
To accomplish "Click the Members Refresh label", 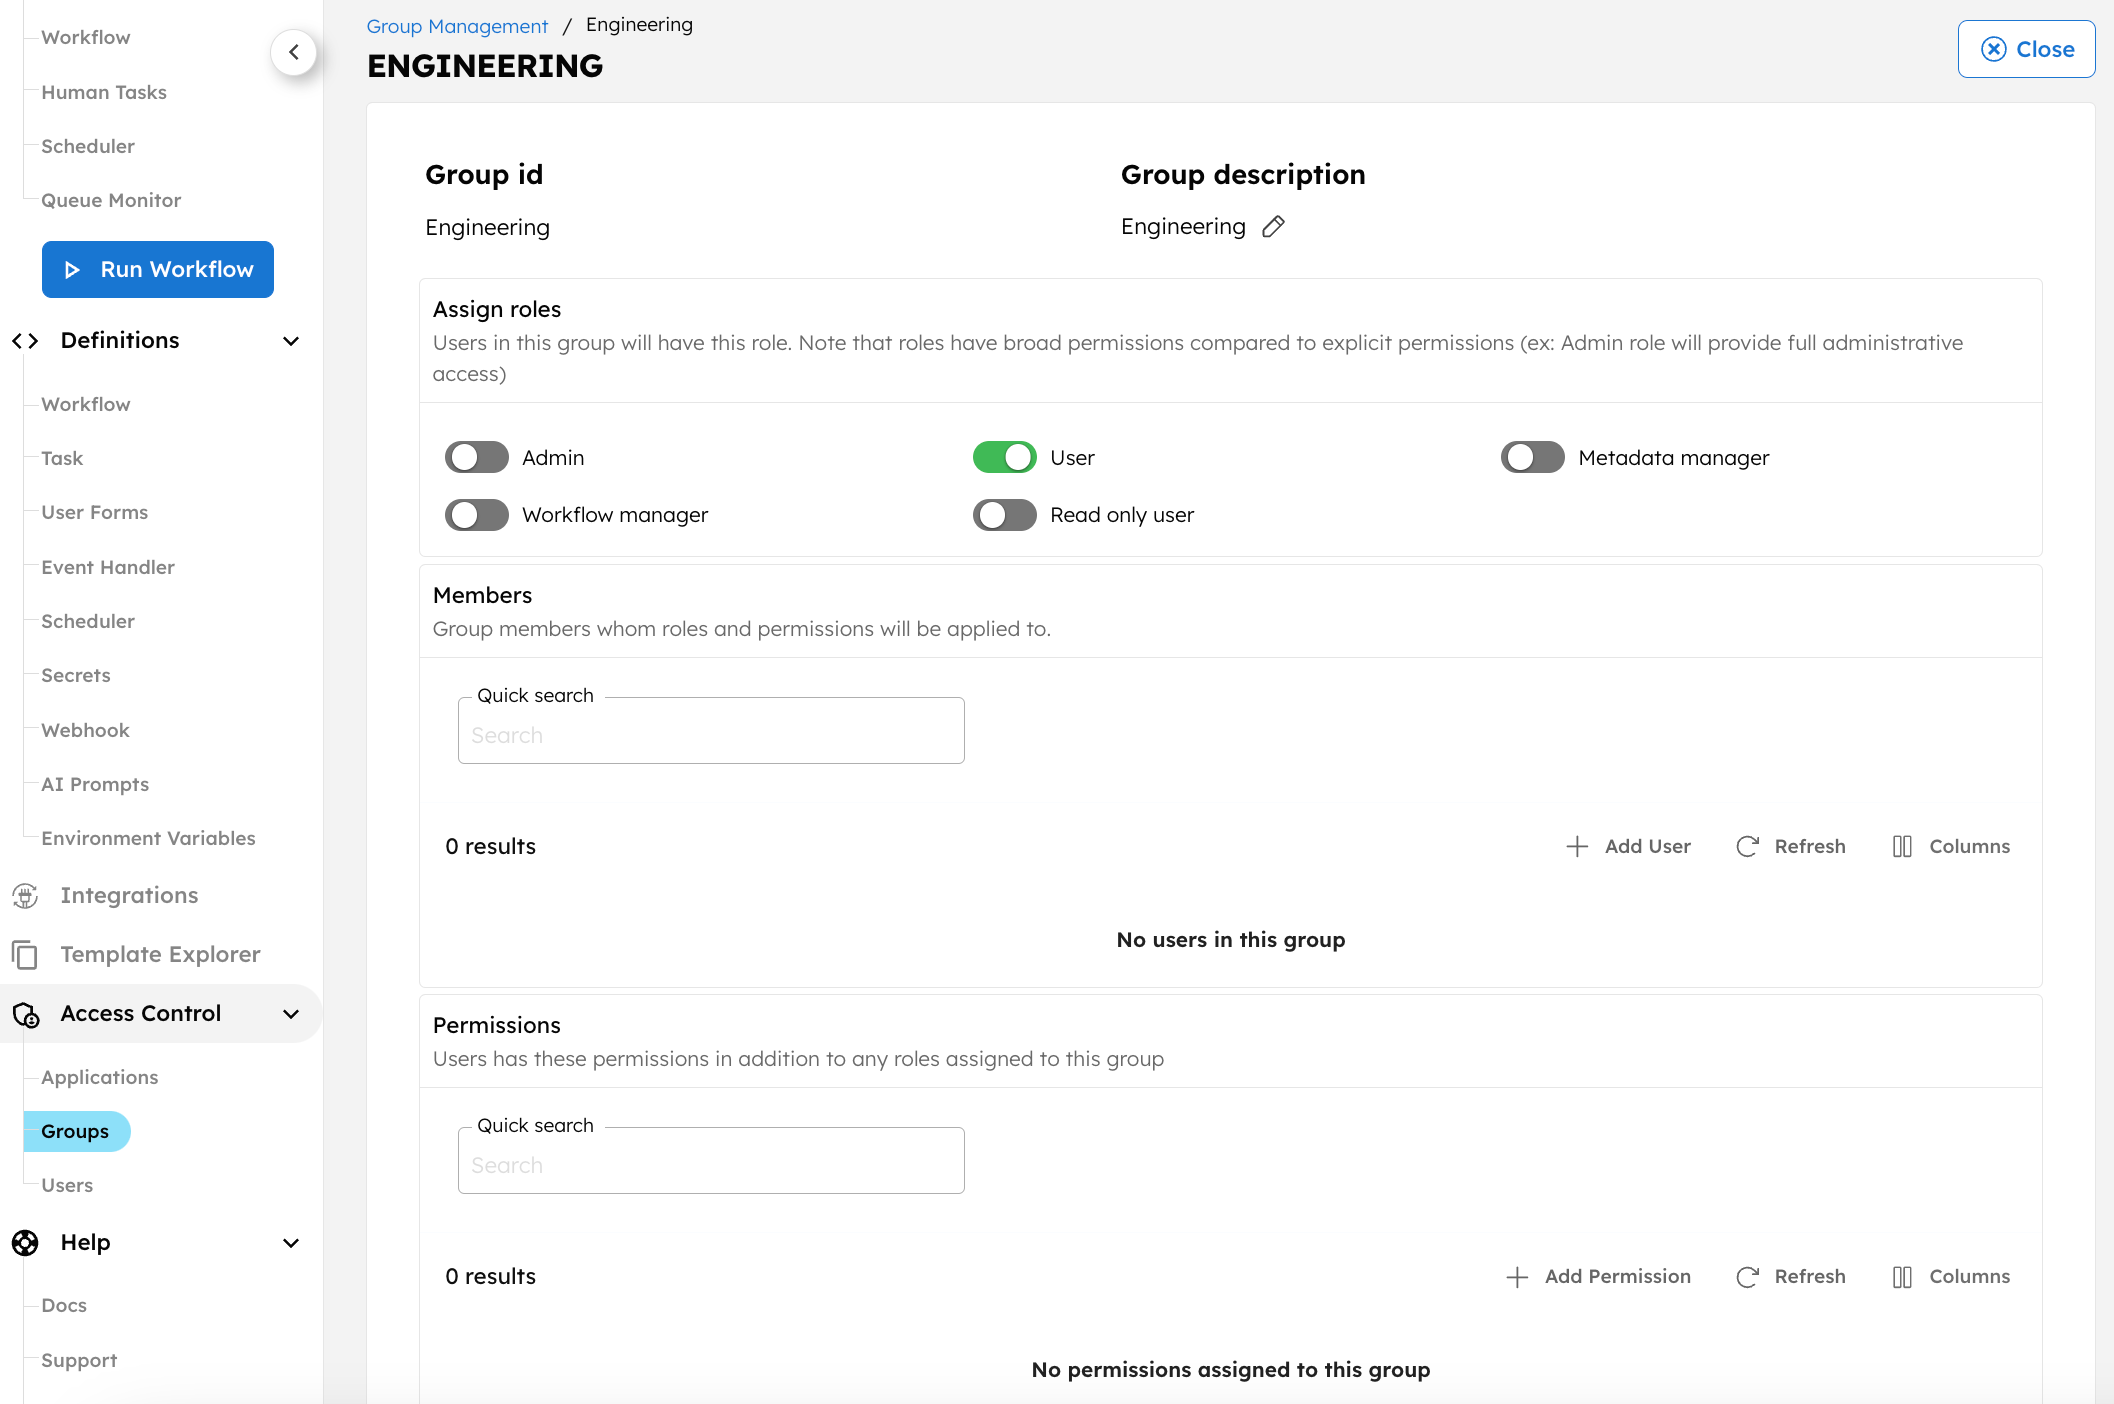I will pos(1810,847).
